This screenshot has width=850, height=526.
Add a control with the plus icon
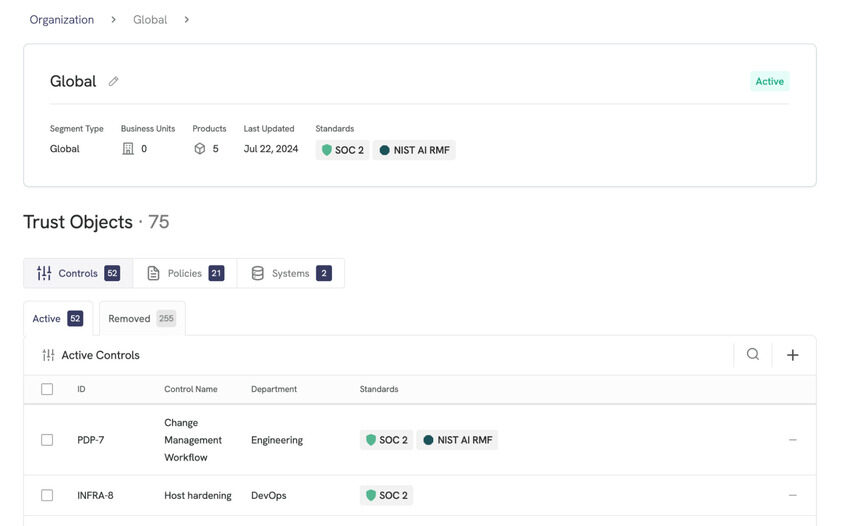click(792, 355)
